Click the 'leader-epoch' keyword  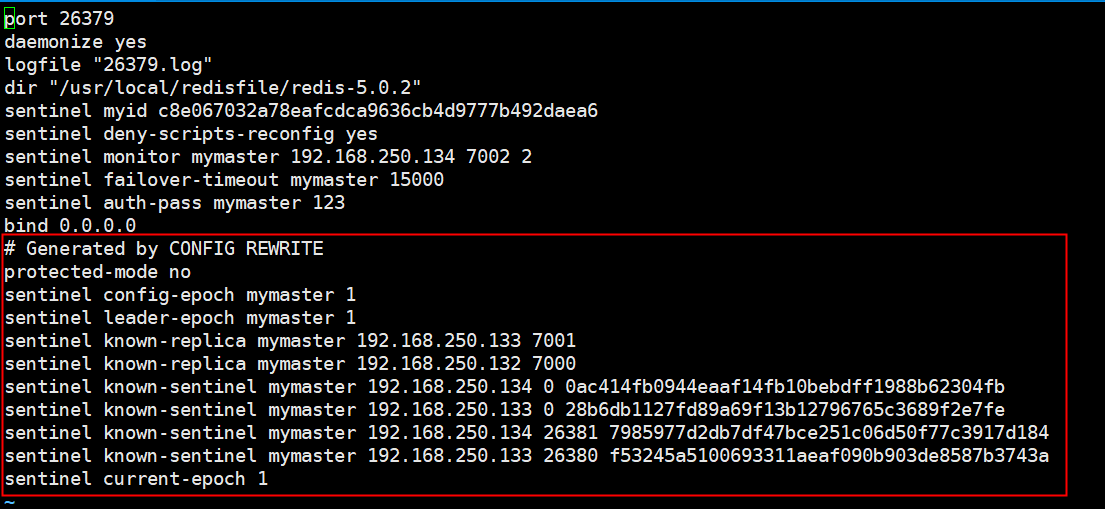click(x=169, y=318)
